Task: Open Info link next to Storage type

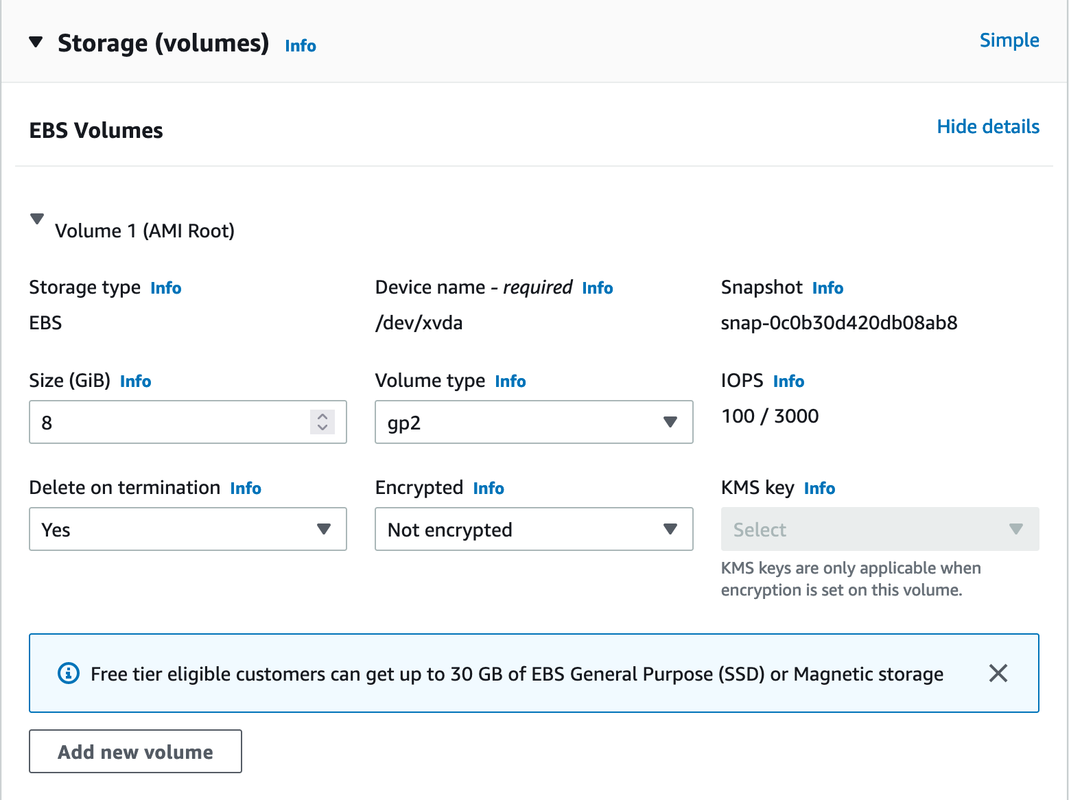Action: (x=166, y=288)
